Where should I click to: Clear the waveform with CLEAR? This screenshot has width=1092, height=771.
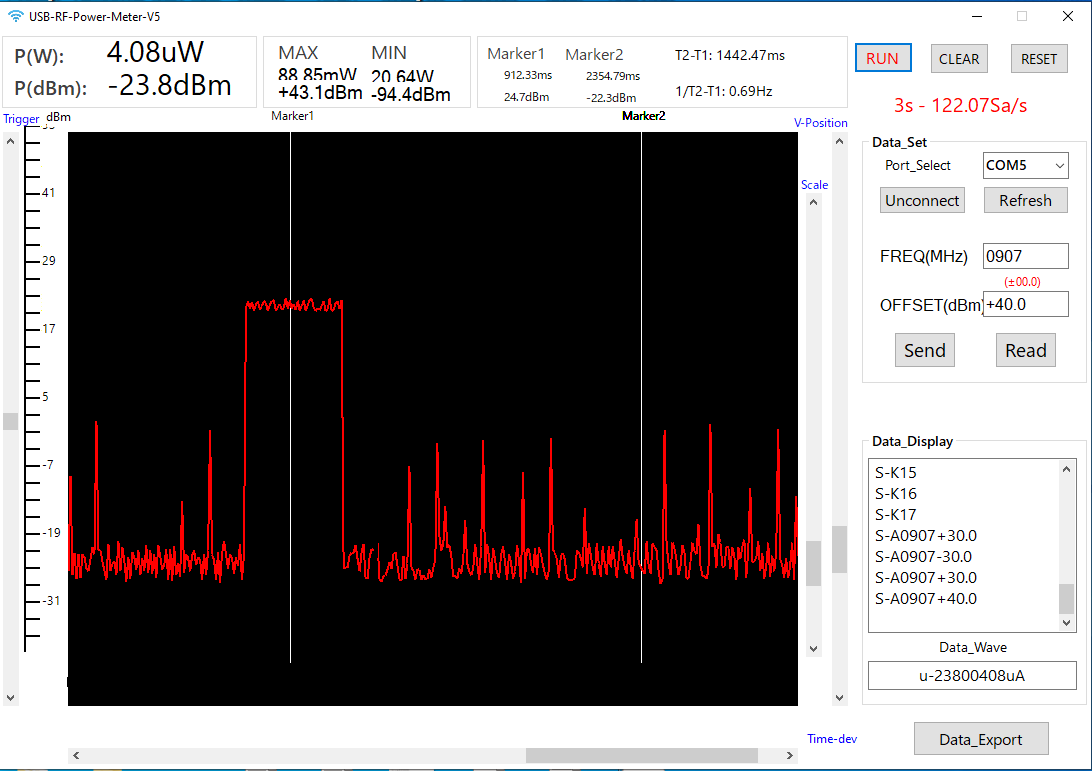tap(958, 59)
